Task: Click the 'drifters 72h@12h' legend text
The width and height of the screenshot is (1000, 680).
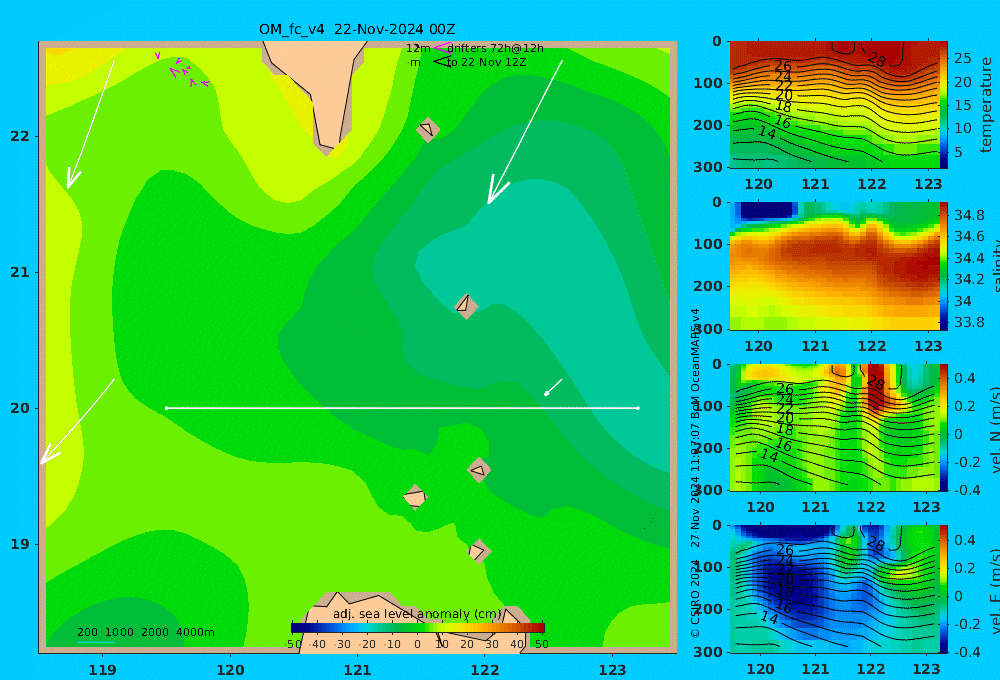Action: pos(496,48)
